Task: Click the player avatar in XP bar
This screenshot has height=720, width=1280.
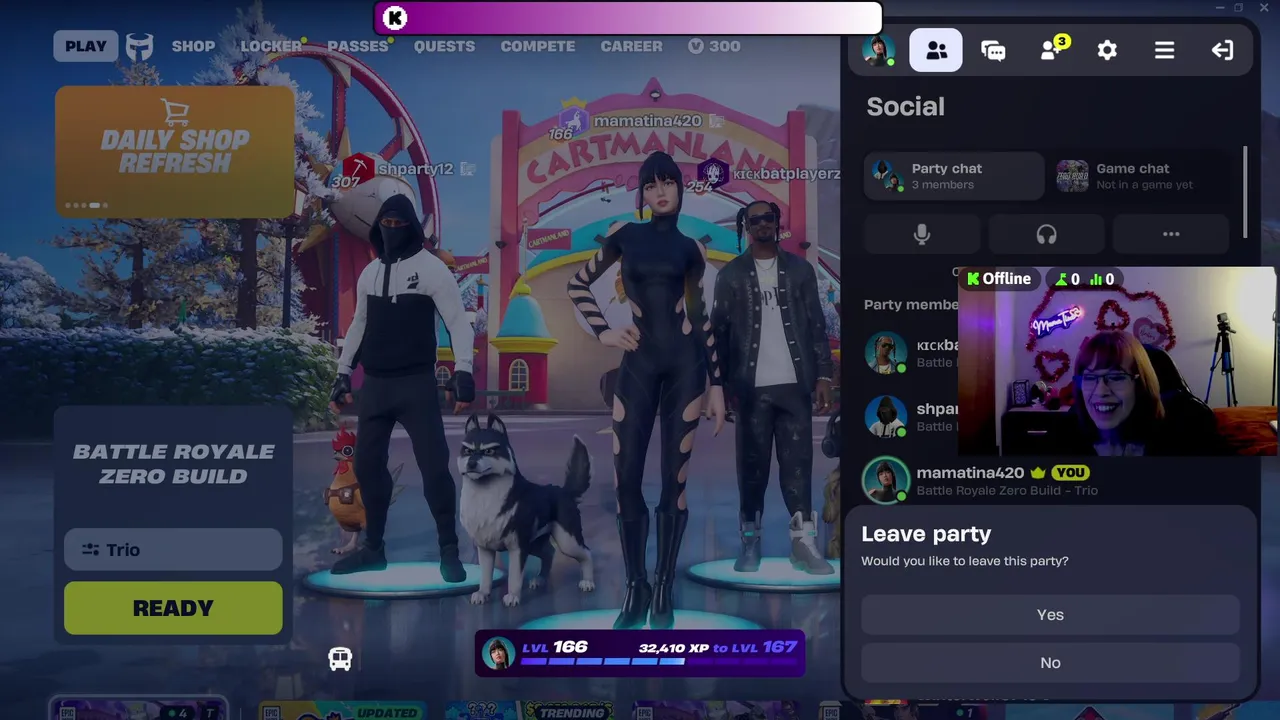Action: pos(498,654)
